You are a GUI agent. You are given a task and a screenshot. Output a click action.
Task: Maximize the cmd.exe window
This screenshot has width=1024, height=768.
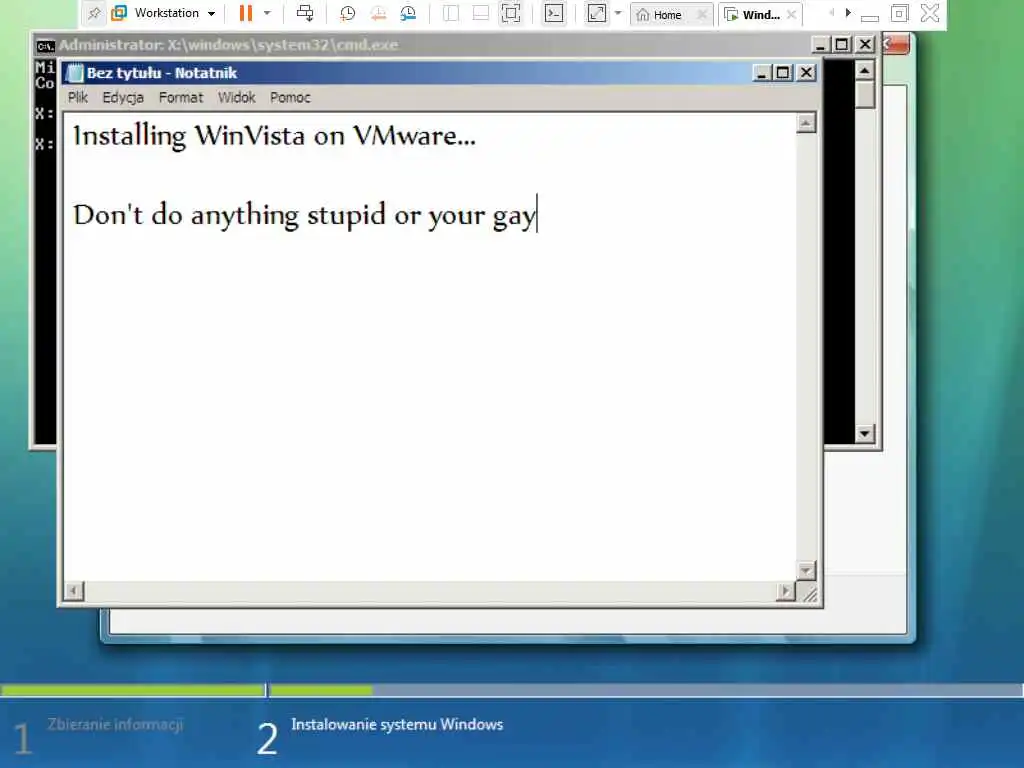(842, 44)
